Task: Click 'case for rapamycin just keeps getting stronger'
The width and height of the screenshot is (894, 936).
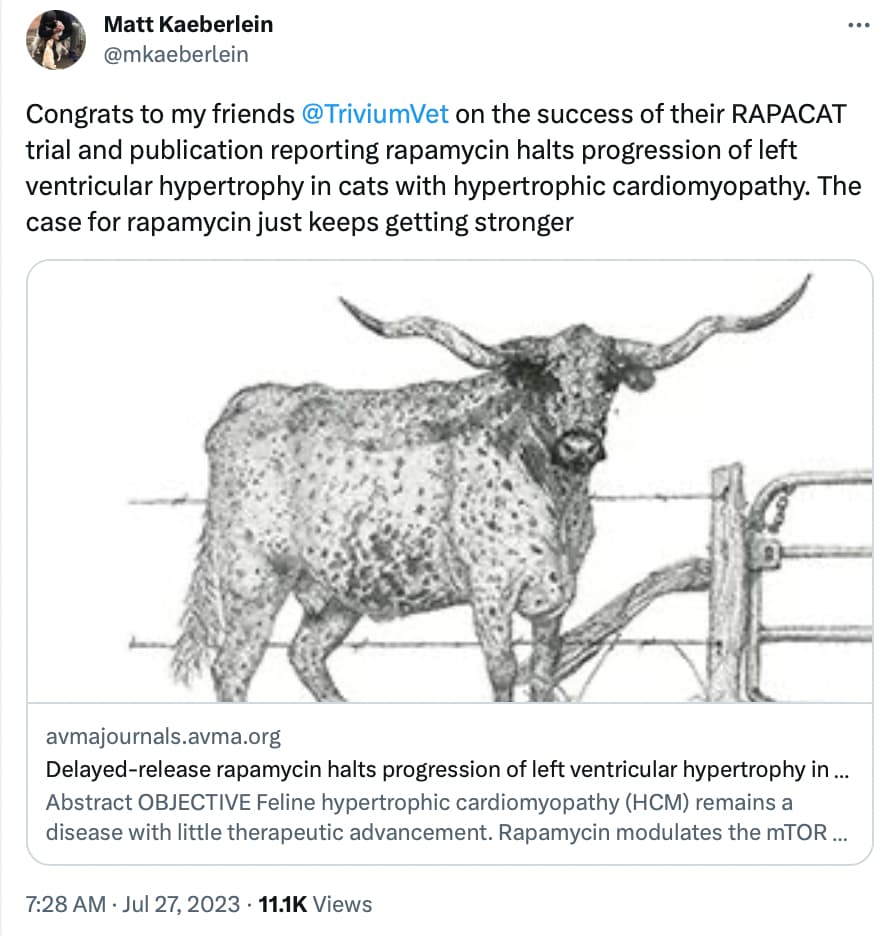Action: pos(300,222)
